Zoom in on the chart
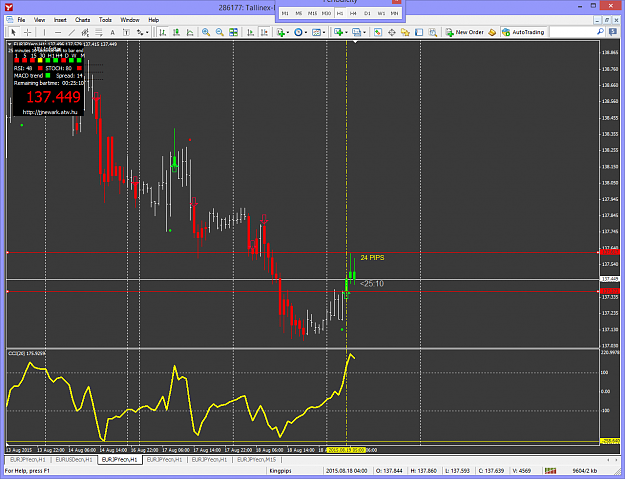This screenshot has height=479, width=625. [206, 32]
